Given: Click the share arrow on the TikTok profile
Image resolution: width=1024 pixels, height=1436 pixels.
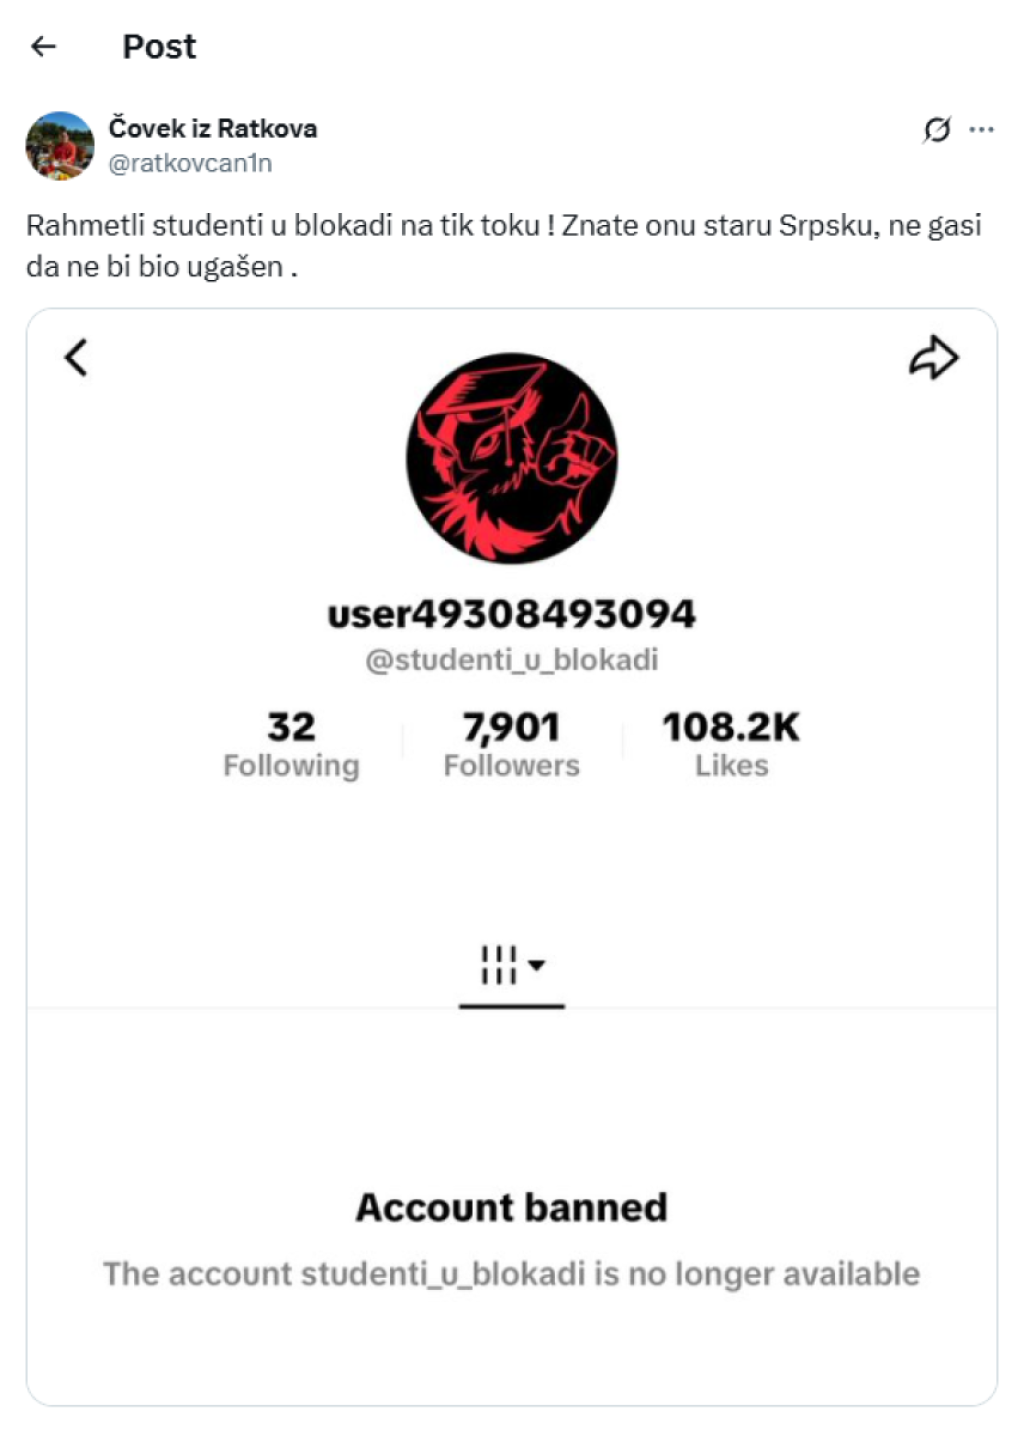Looking at the screenshot, I should point(933,358).
